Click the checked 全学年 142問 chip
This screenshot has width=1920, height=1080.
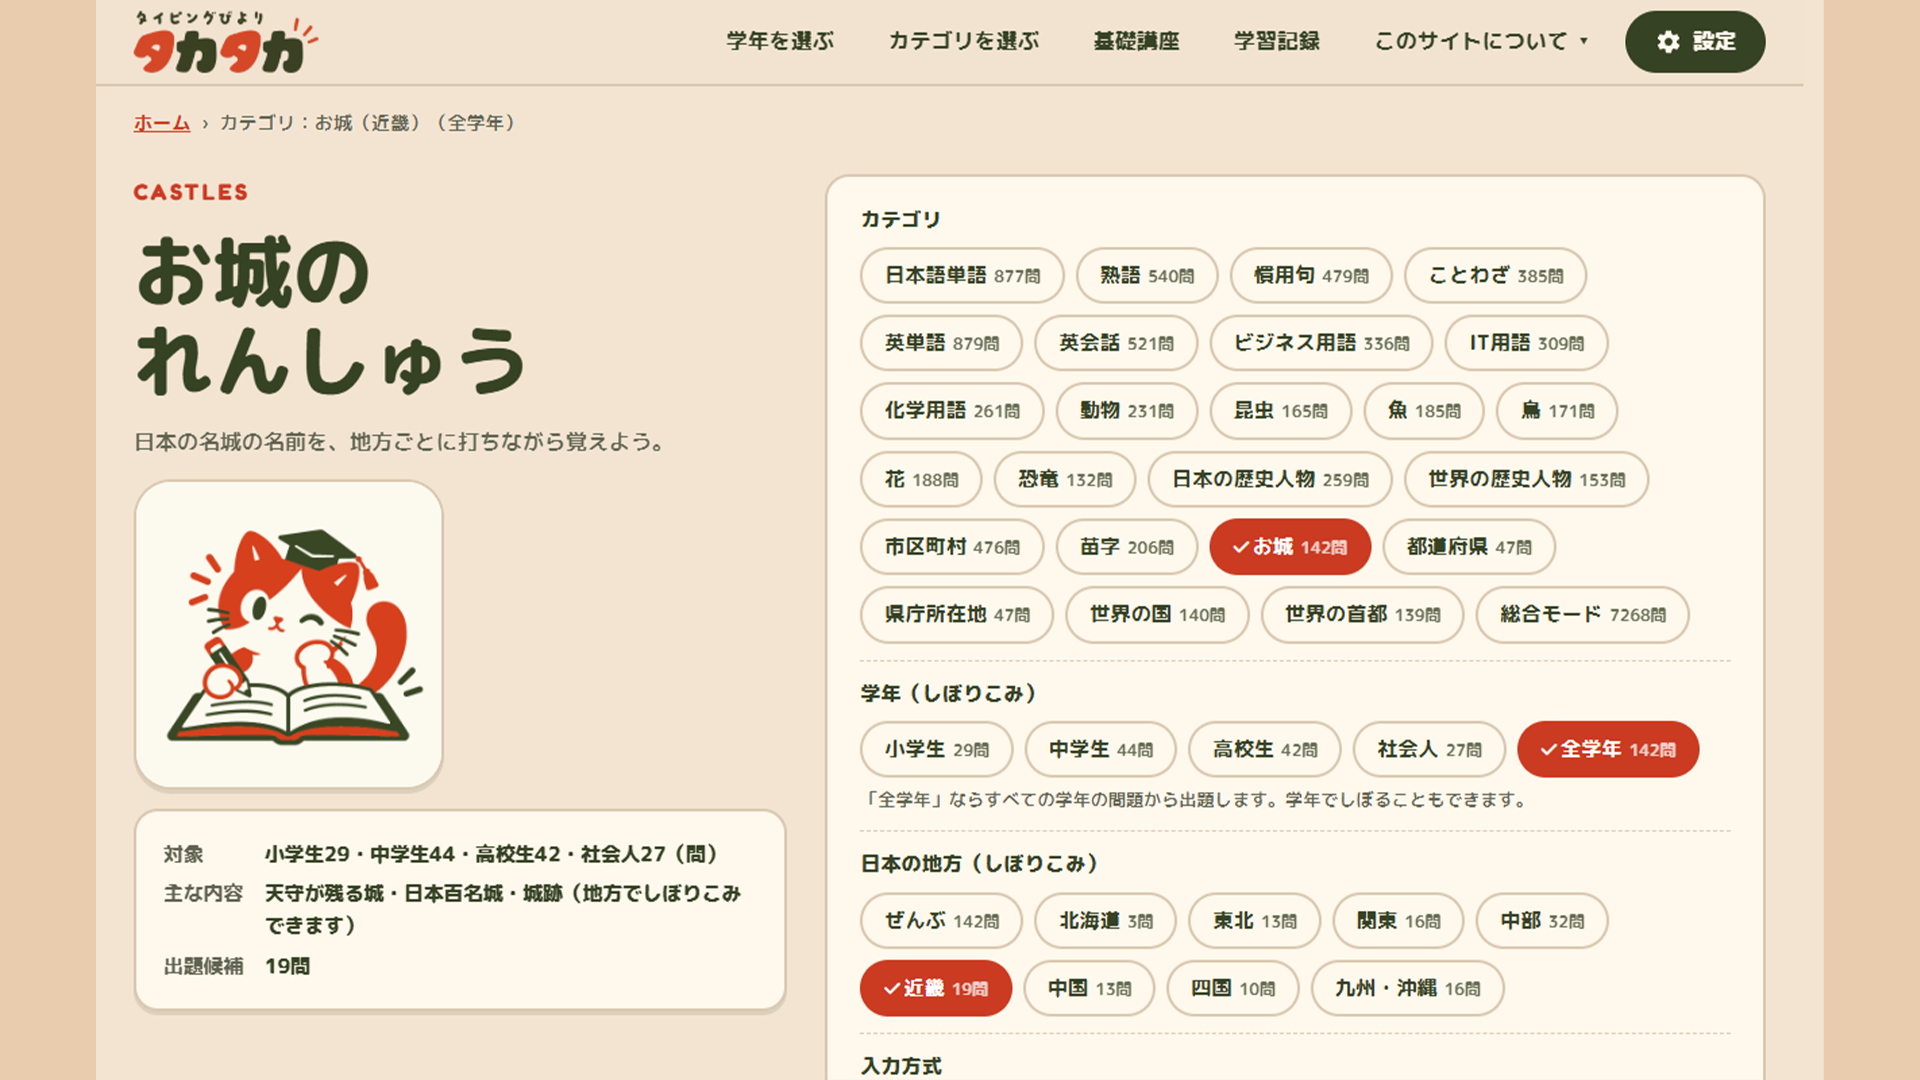pyautogui.click(x=1608, y=749)
